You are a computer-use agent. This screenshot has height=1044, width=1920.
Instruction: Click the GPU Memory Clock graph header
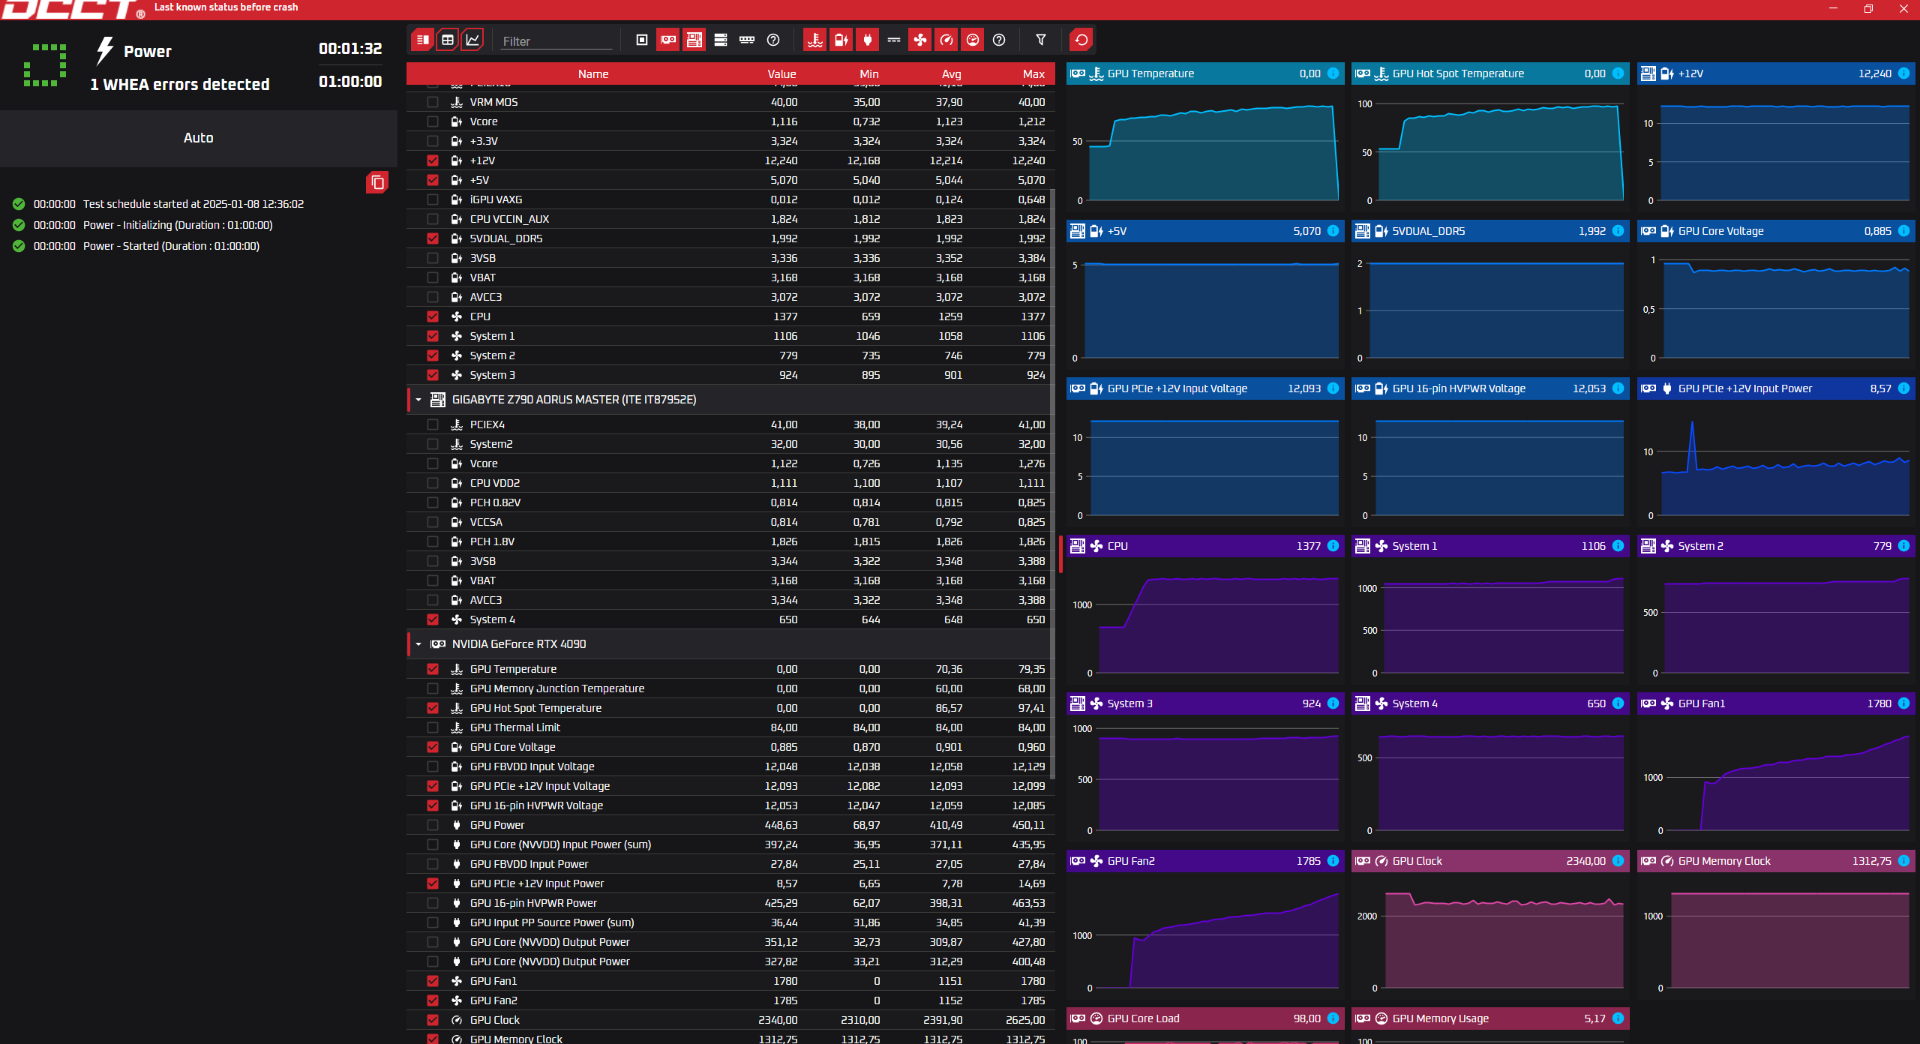tap(1776, 861)
